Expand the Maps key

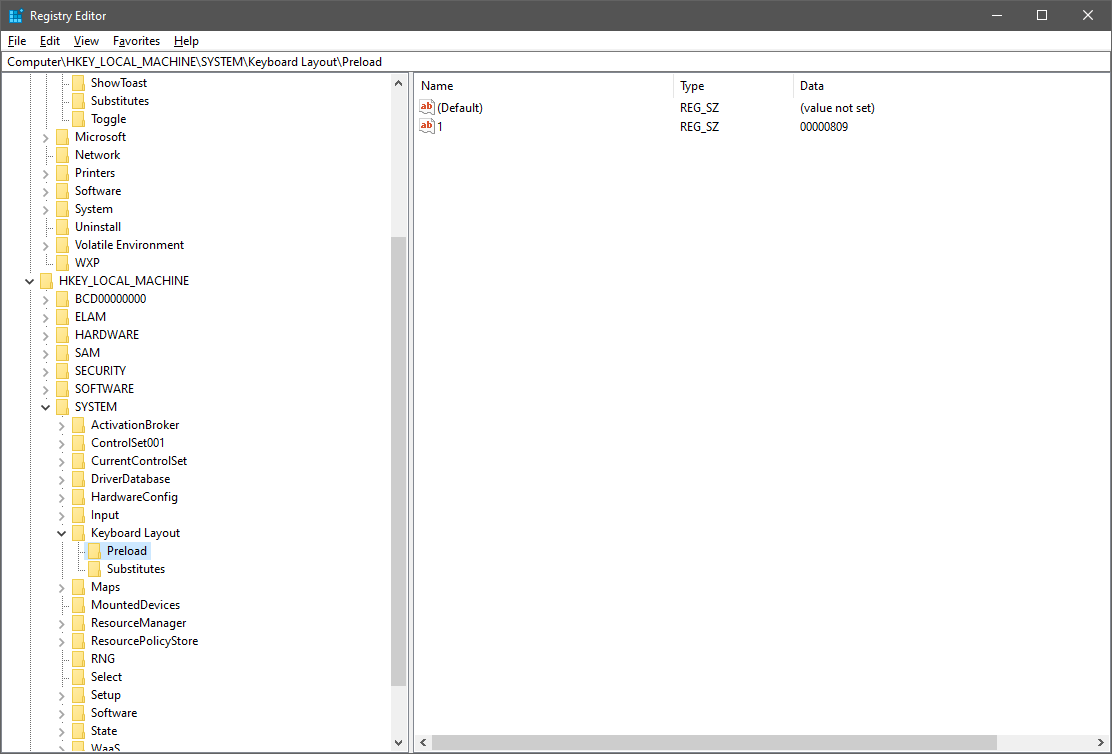click(62, 587)
